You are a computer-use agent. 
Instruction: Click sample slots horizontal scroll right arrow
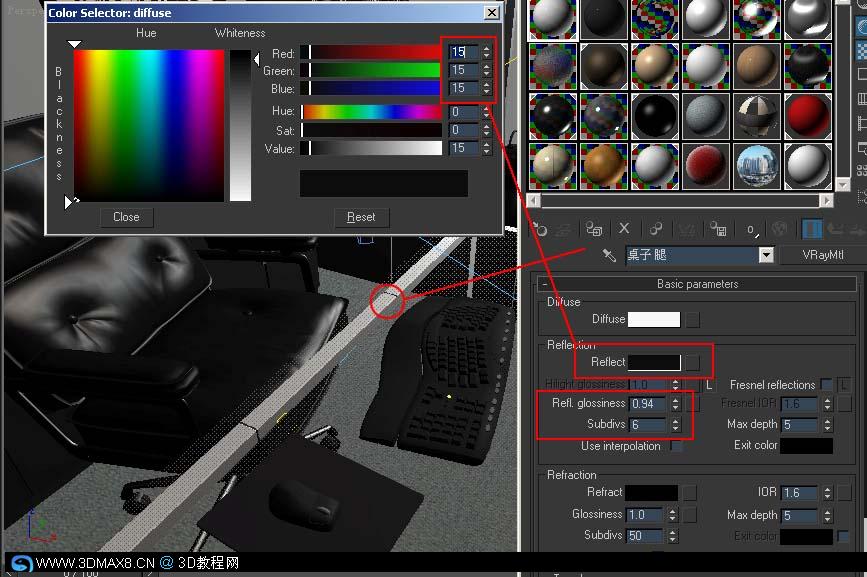click(826, 200)
